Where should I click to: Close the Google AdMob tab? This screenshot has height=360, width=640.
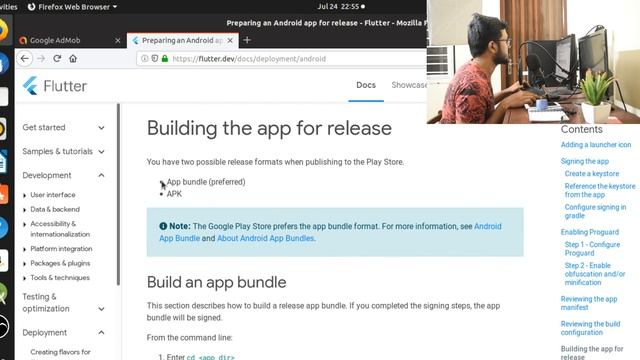click(118, 40)
